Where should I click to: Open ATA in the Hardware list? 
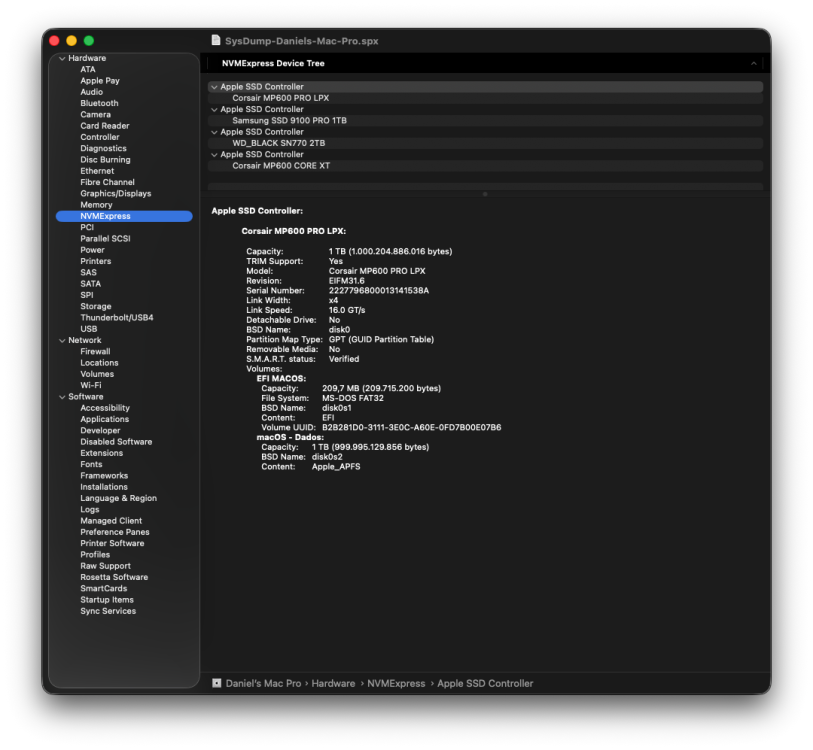(88, 70)
